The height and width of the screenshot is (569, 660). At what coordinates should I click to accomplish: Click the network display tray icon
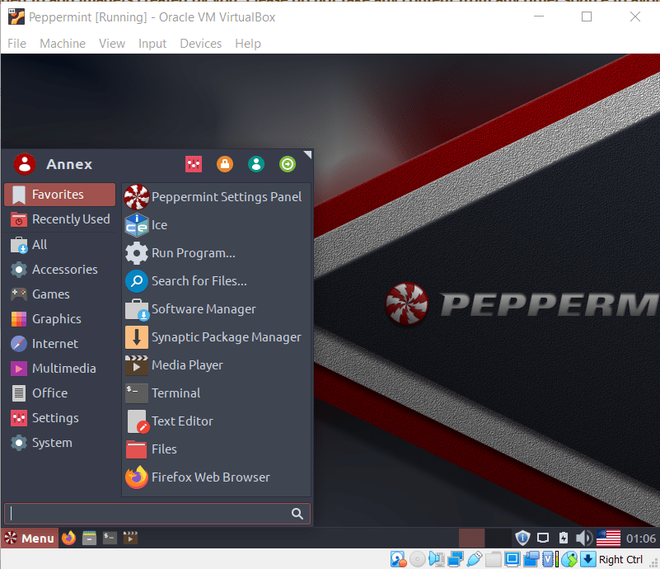(x=543, y=538)
